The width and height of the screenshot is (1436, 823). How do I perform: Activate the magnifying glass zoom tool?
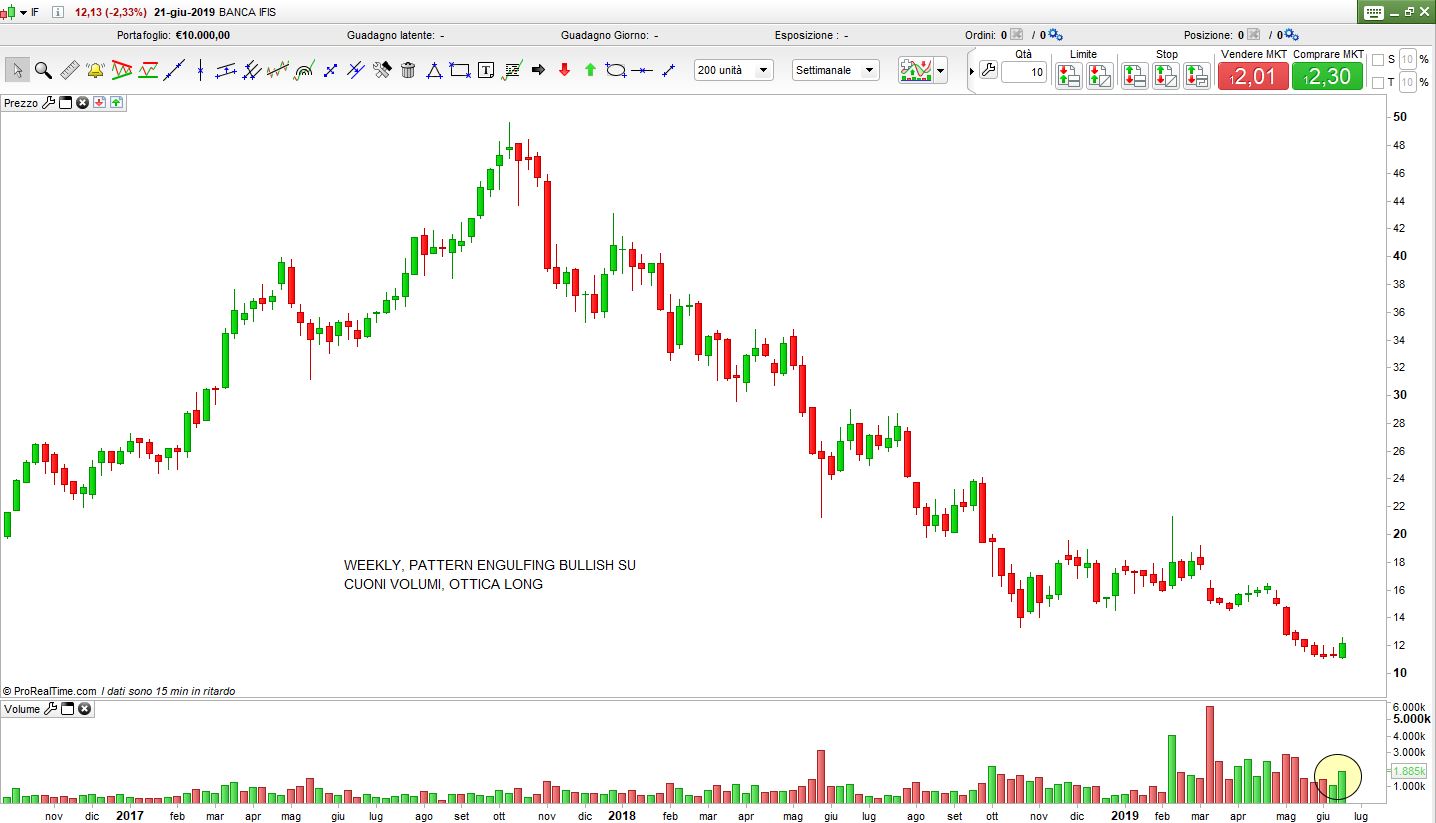pos(43,70)
